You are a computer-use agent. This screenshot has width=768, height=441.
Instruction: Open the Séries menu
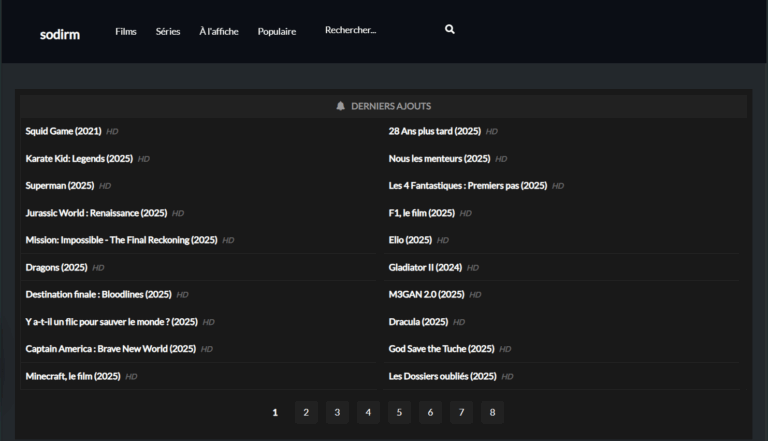(x=168, y=31)
